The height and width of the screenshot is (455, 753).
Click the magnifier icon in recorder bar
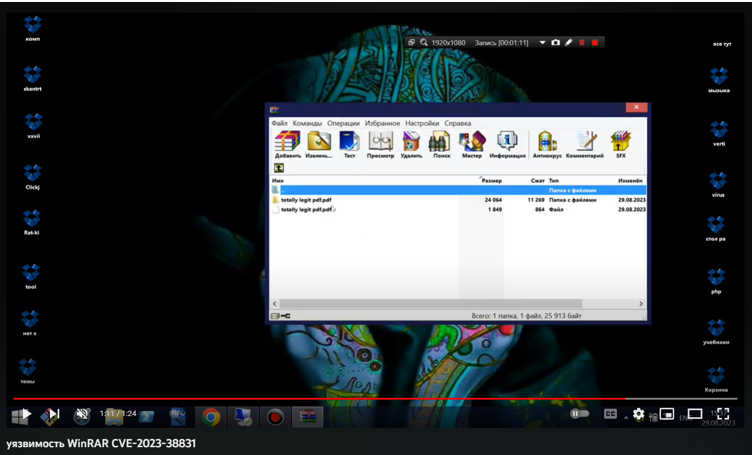click(x=424, y=42)
